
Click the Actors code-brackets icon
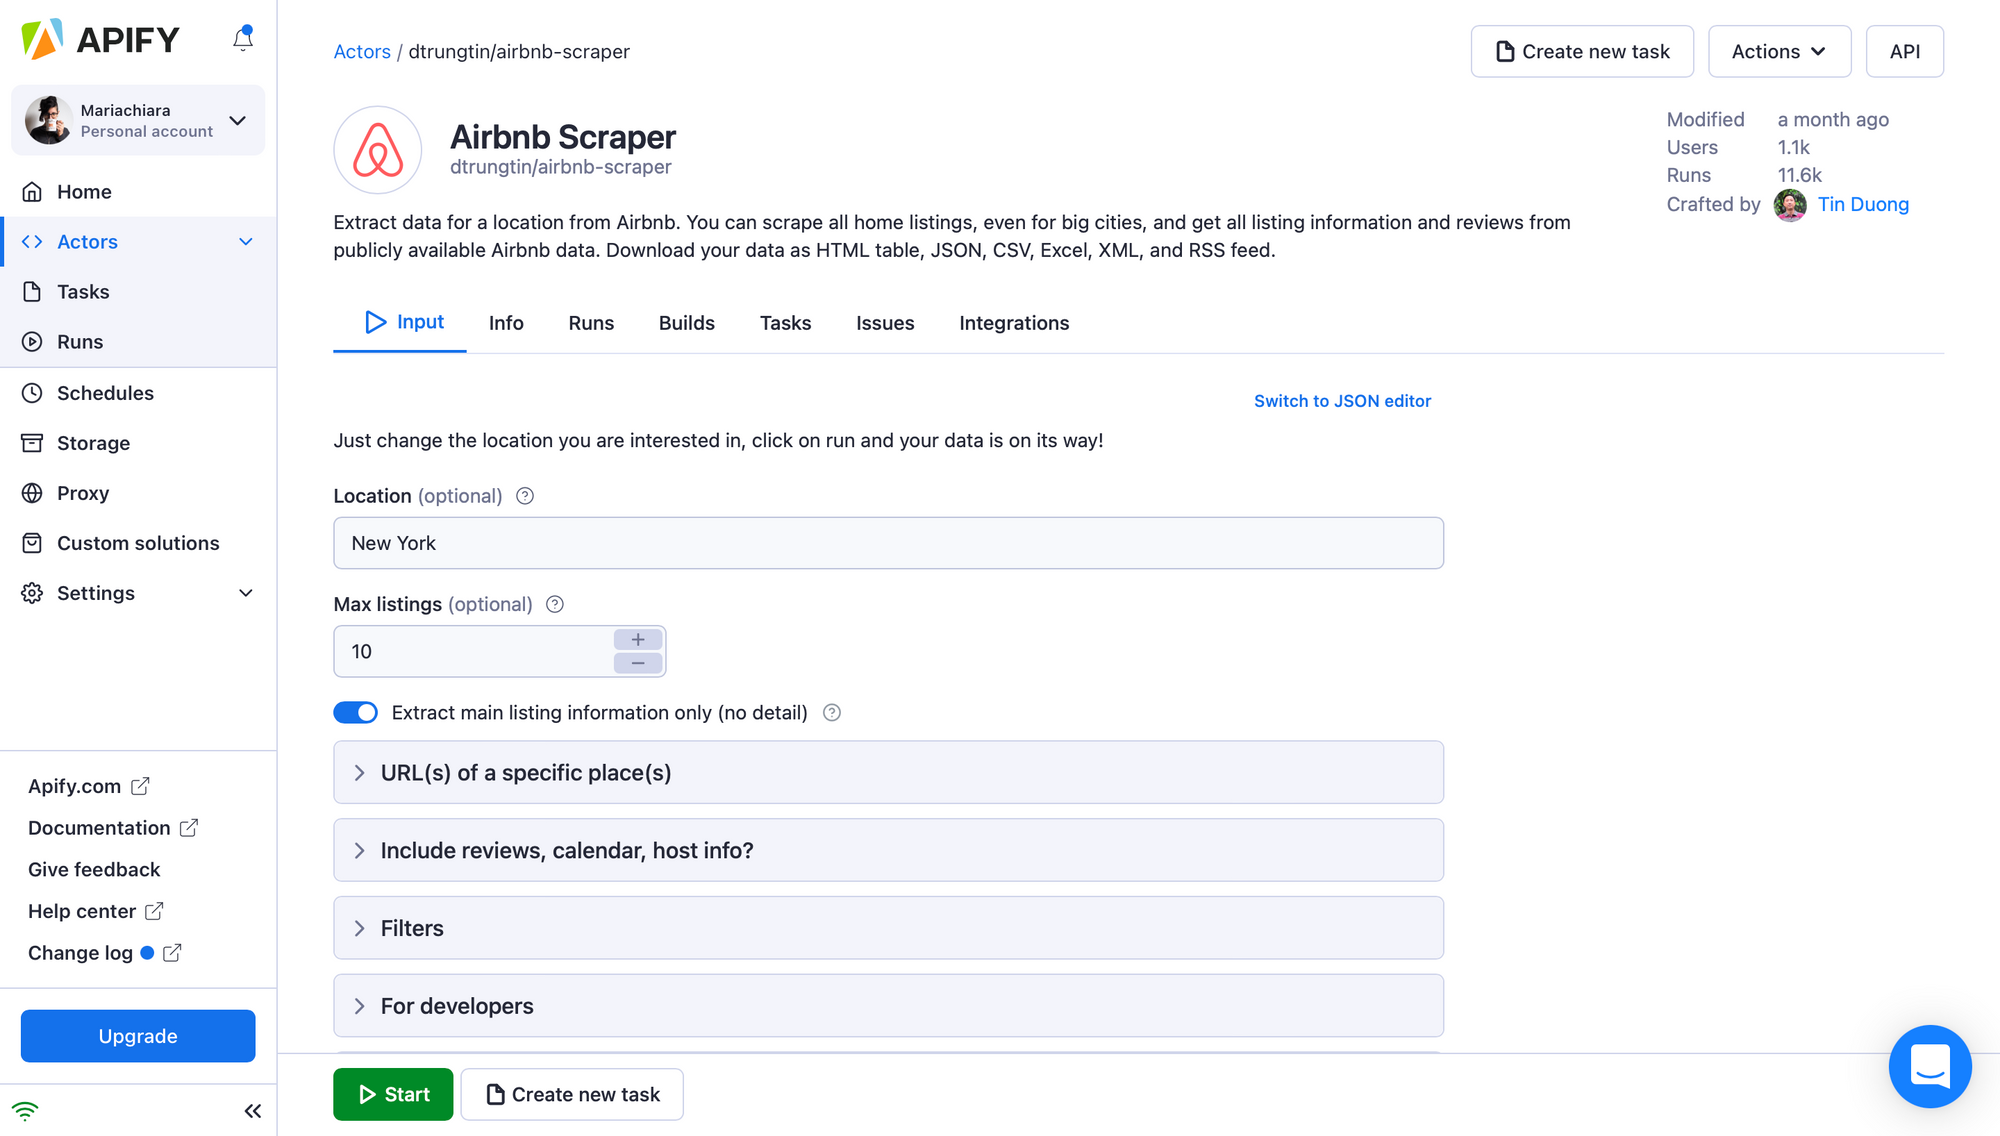click(32, 241)
